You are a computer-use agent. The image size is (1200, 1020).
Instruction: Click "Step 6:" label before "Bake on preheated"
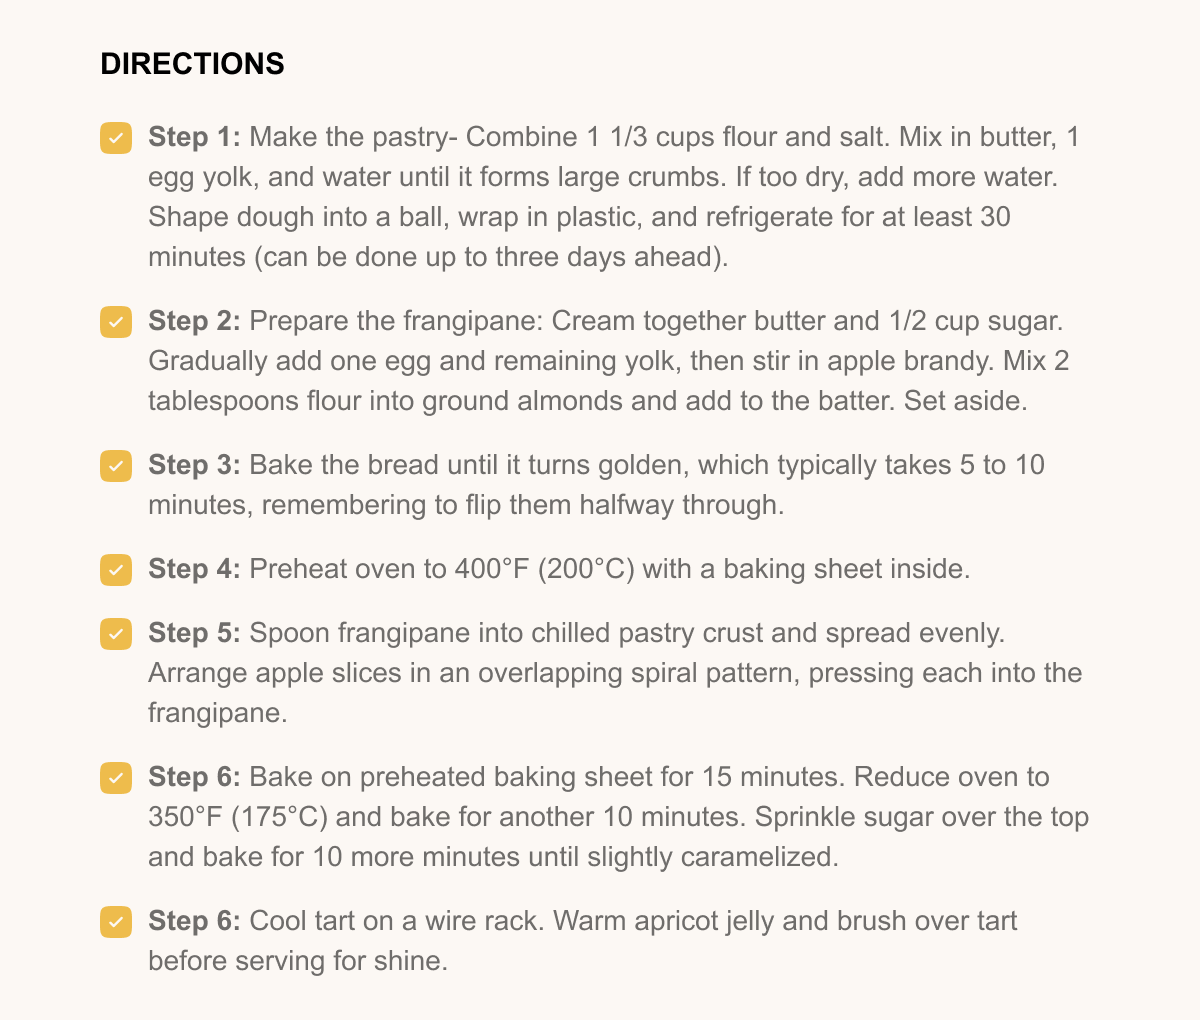point(194,777)
